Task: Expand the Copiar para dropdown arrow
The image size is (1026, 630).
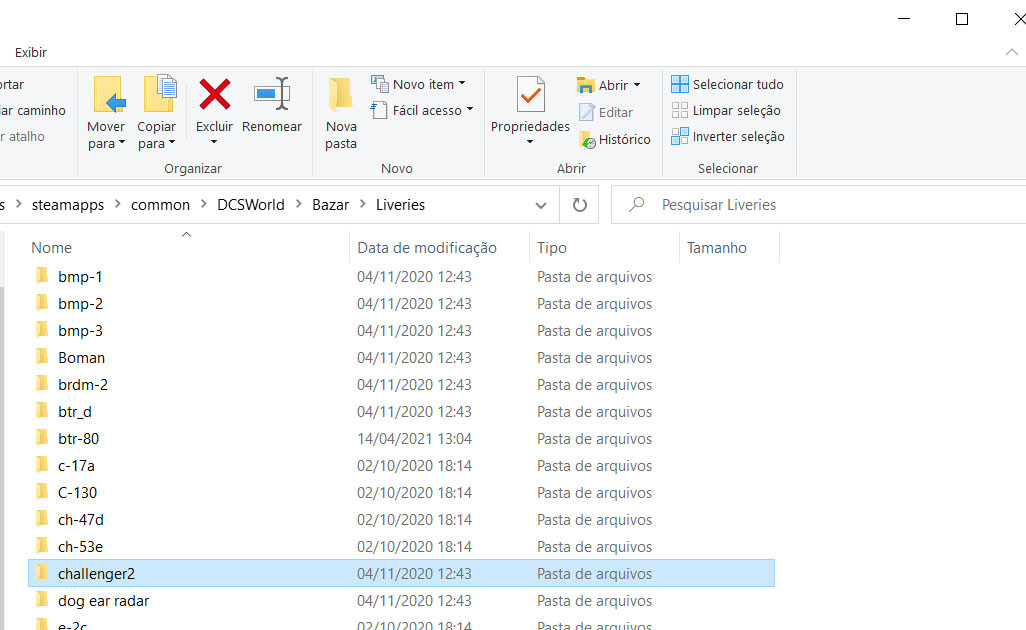Action: click(x=172, y=143)
